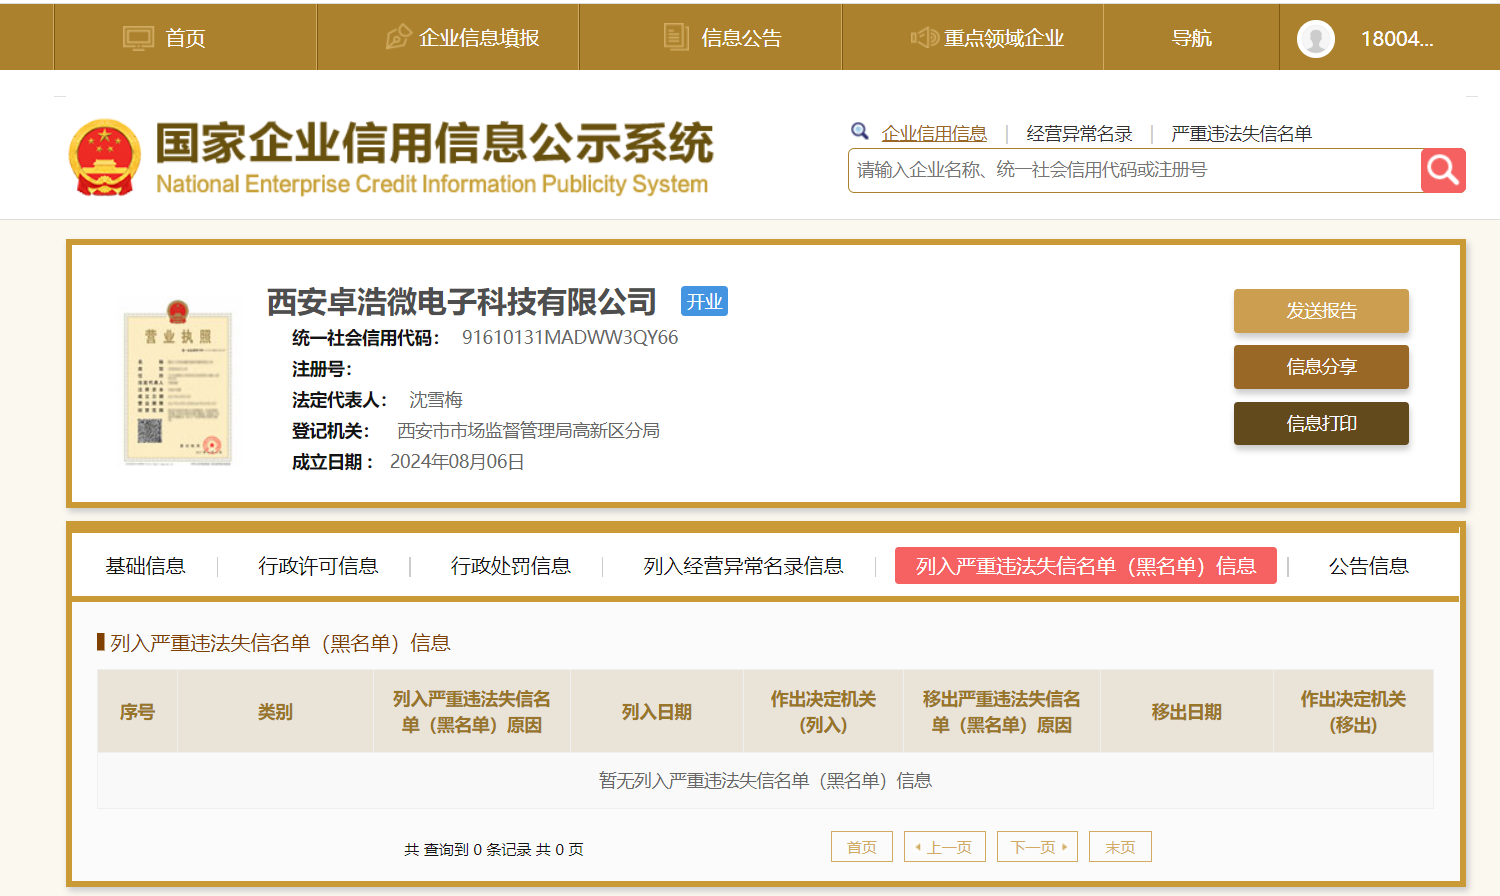Image resolution: width=1500 pixels, height=896 pixels.
Task: Click the registration authority 西安市市场监督管理局高新区分局
Action: (x=528, y=431)
